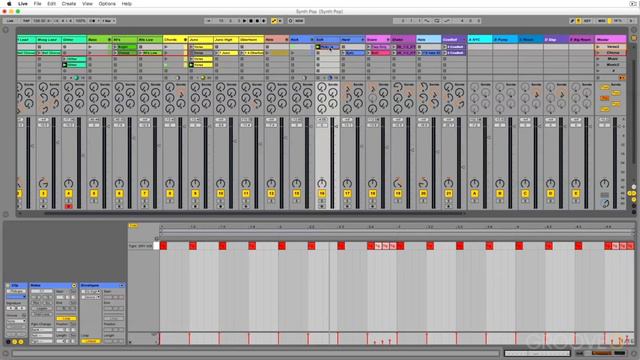Open the Edit menu

(51, 4)
